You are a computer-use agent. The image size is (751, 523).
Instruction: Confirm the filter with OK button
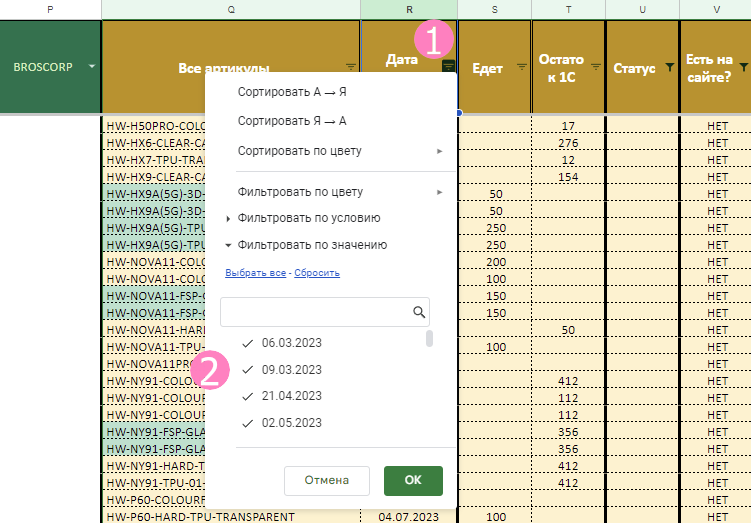tap(413, 480)
